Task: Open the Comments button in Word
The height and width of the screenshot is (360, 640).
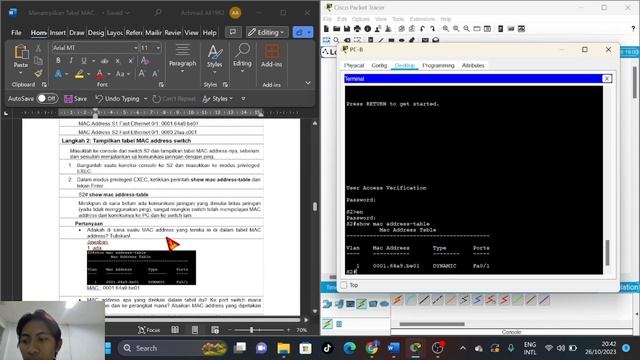Action: 233,32
